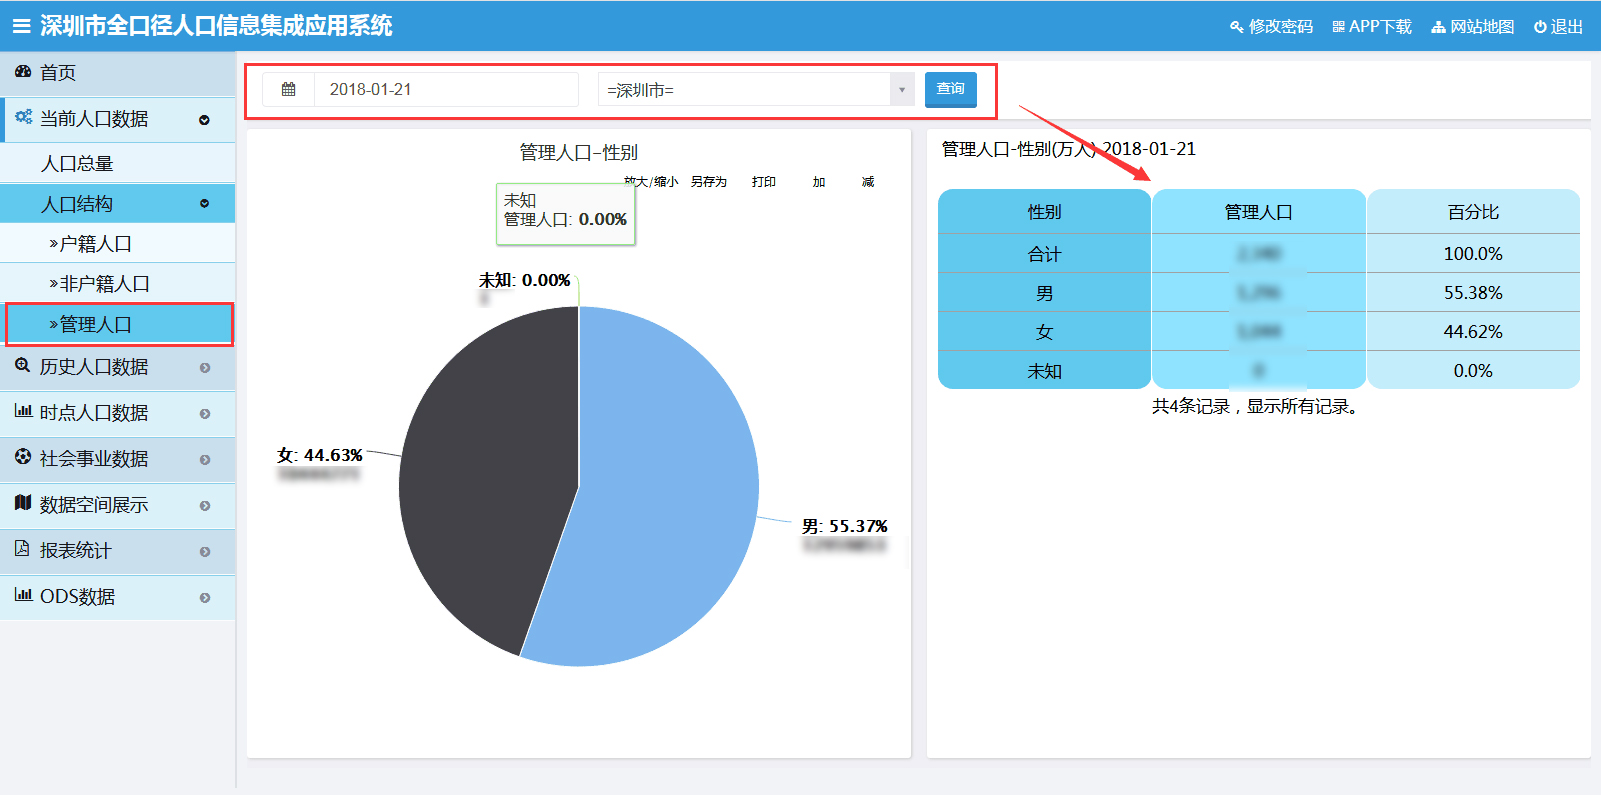Open the =深圳市= region dropdown
This screenshot has height=795, width=1601.
click(756, 90)
